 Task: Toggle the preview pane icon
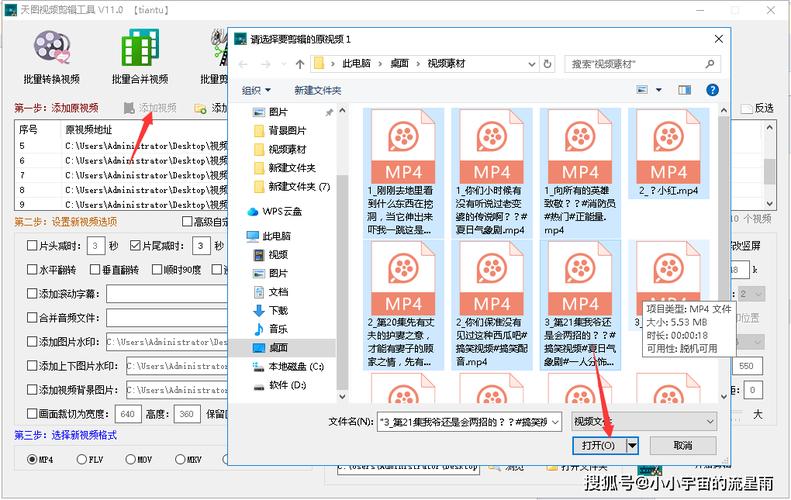(x=685, y=90)
